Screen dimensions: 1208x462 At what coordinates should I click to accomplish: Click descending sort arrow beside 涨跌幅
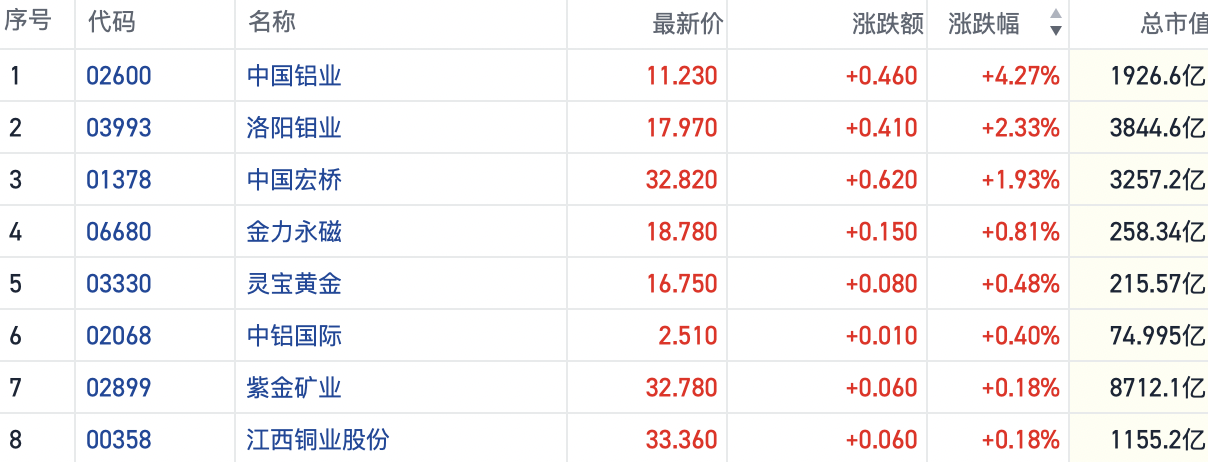(1055, 31)
